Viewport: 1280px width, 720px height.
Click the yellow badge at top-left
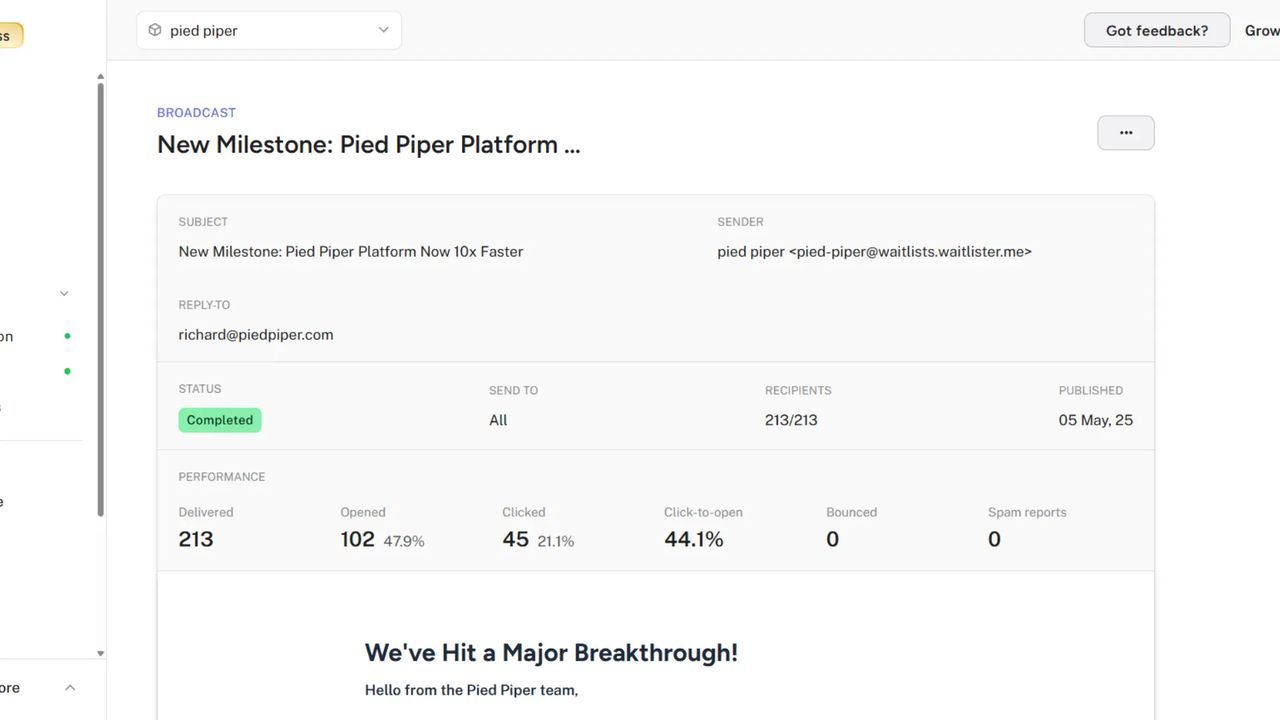[10, 36]
